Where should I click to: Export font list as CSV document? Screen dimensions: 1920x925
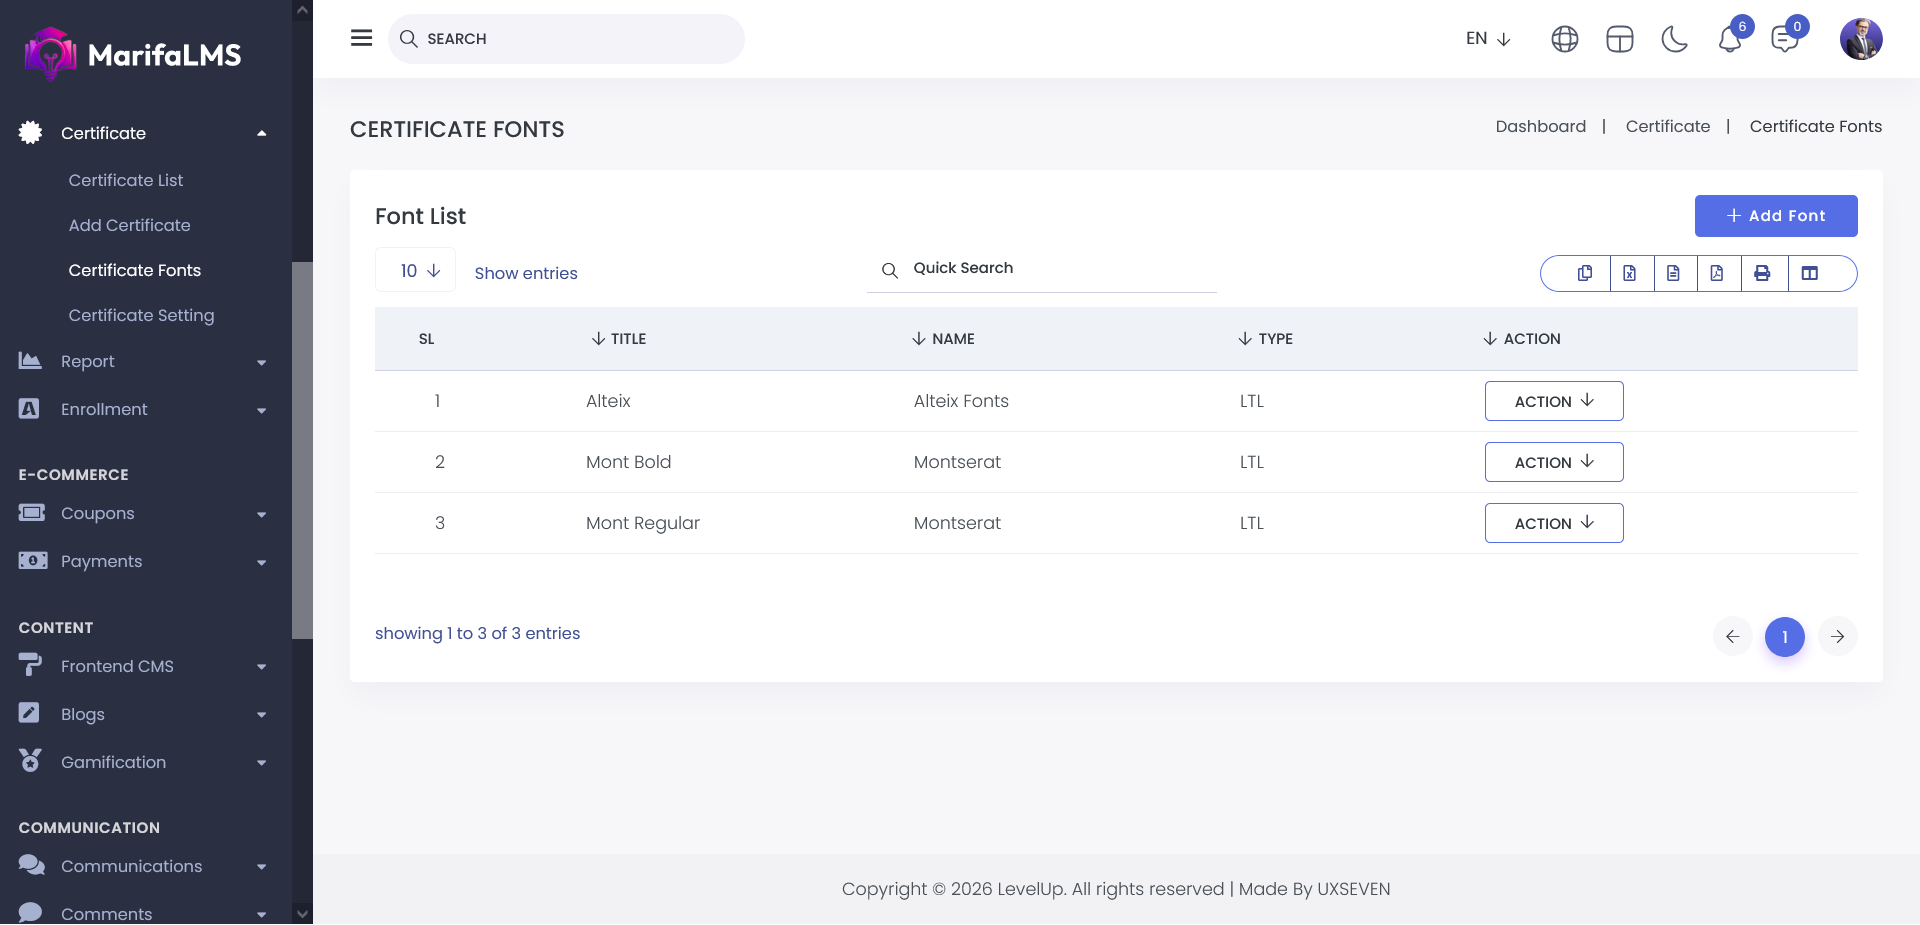coord(1673,273)
